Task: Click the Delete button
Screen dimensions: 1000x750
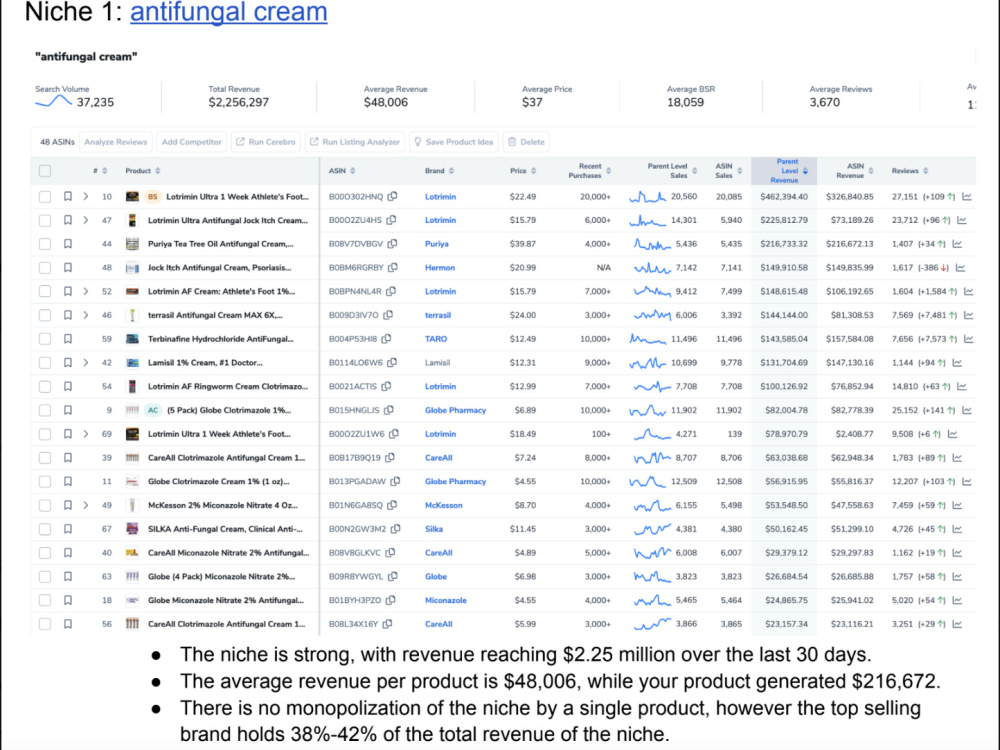Action: click(x=527, y=142)
